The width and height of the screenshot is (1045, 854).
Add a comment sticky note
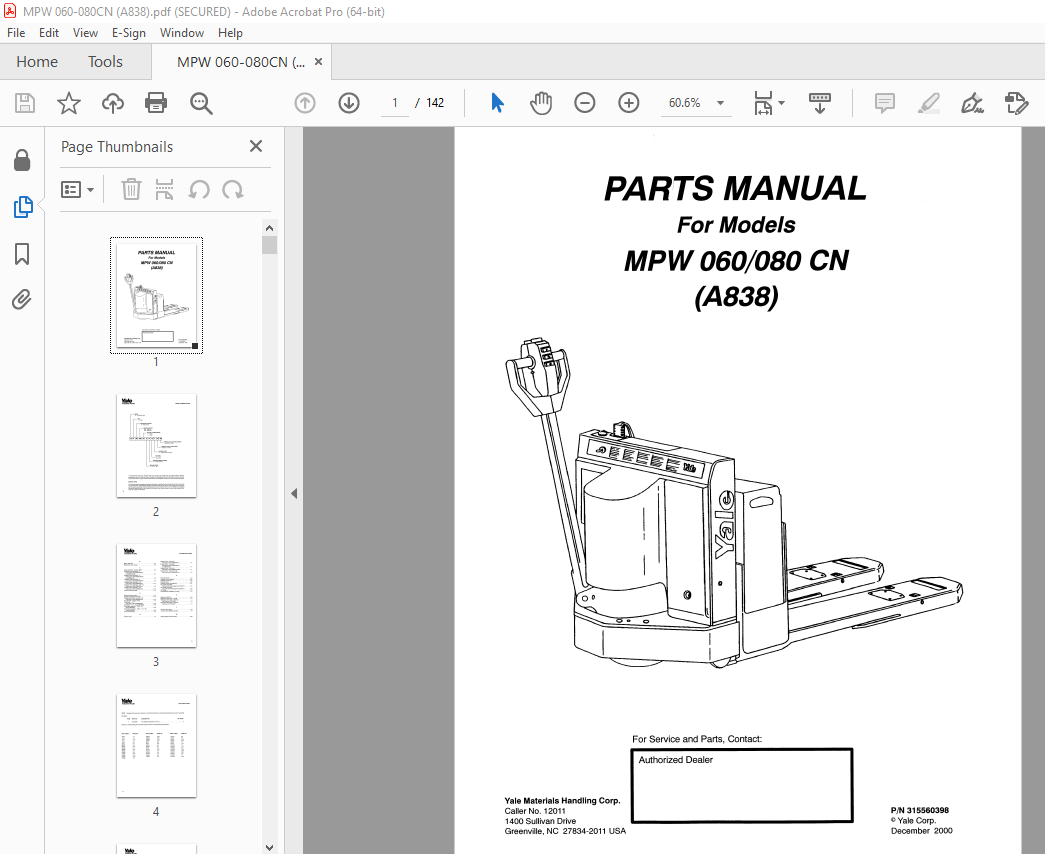(884, 103)
